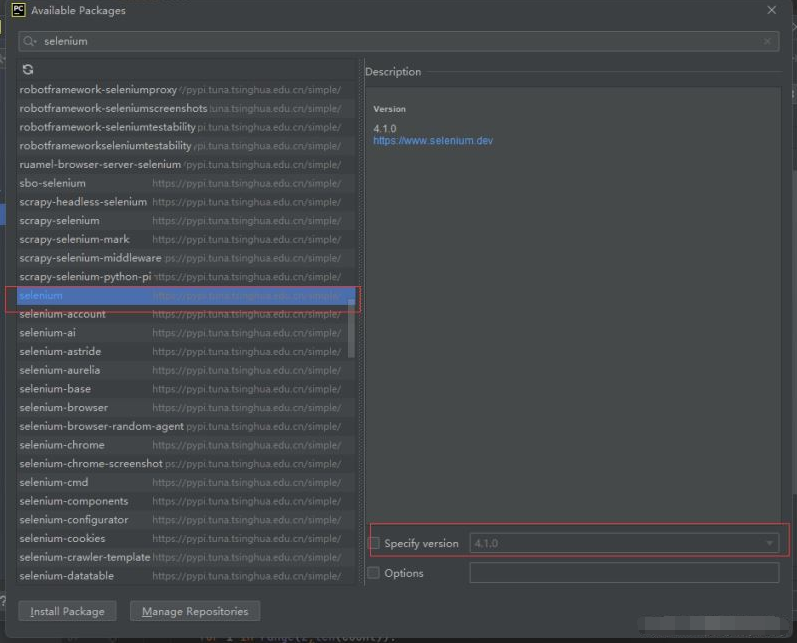Select selenium-aurelia package
The image size is (797, 643).
186,370
